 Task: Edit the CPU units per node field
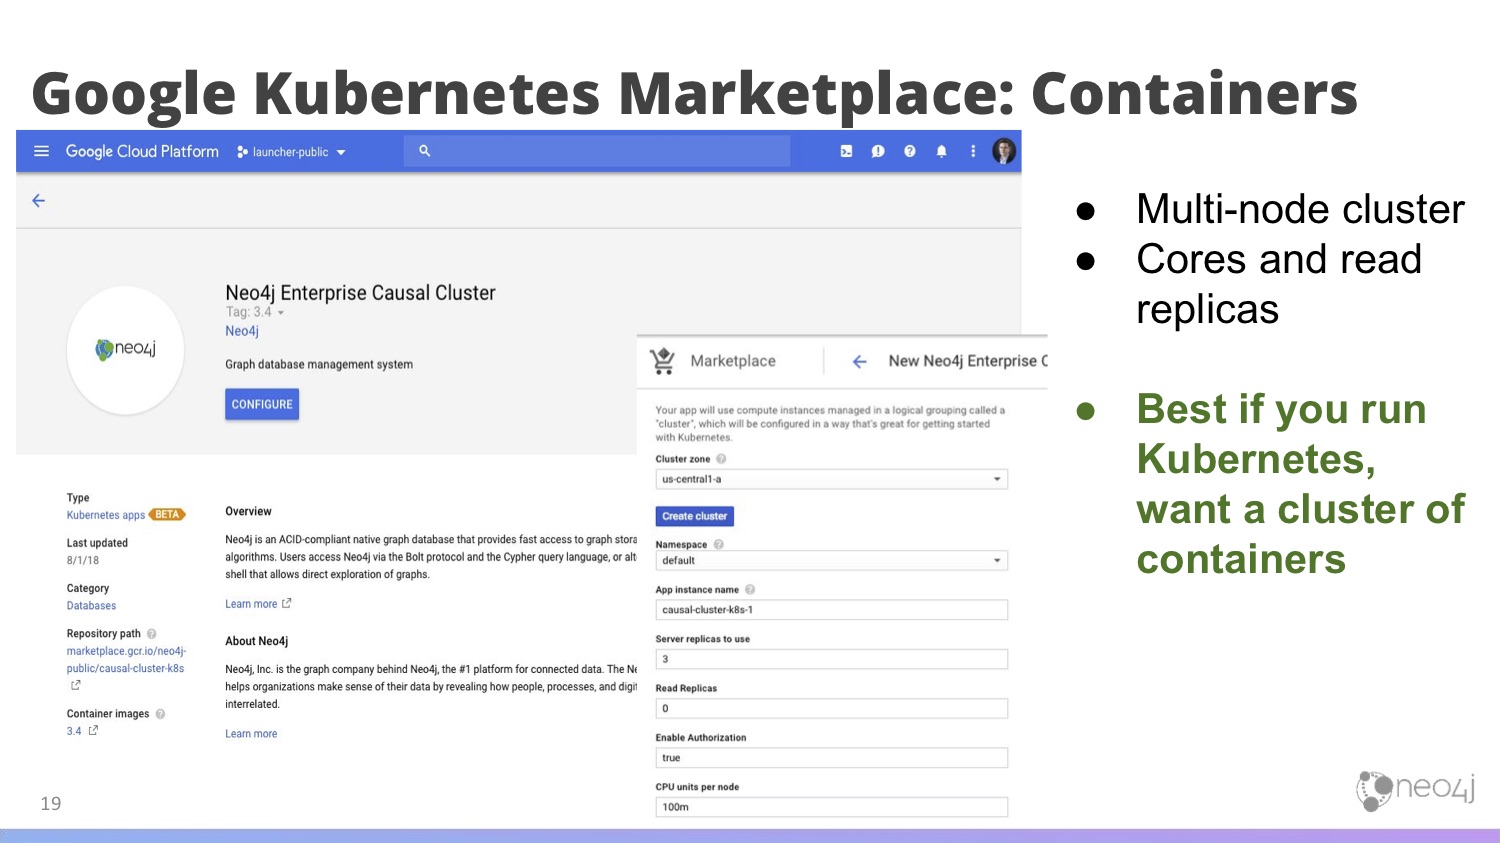coord(831,807)
